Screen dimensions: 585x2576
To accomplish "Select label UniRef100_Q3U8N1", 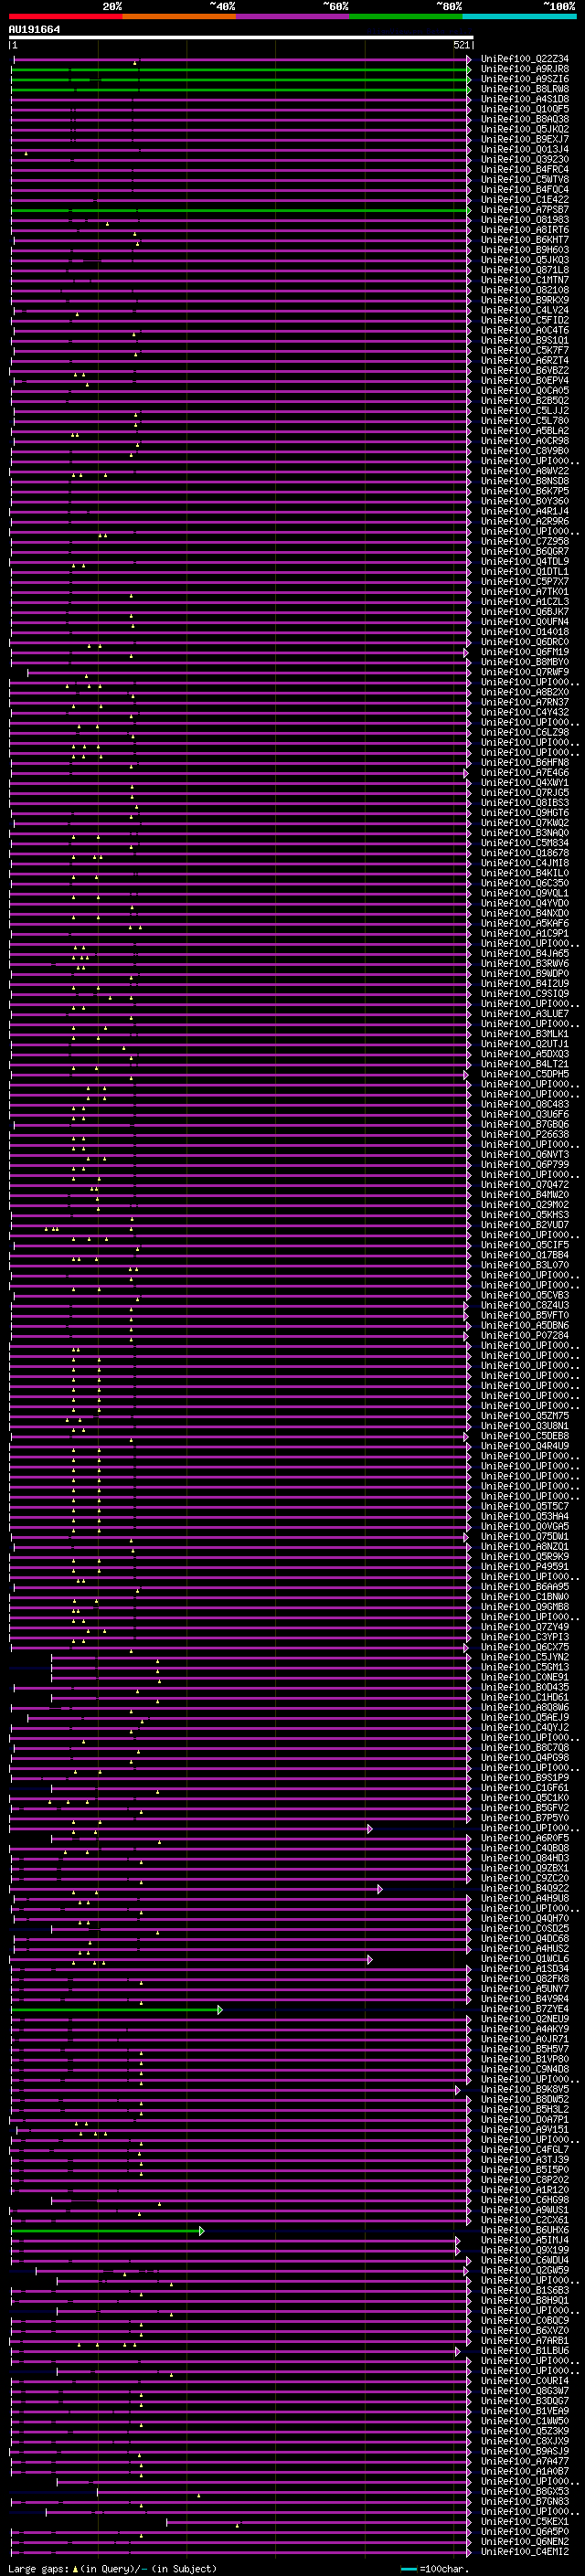I will pos(525,1426).
